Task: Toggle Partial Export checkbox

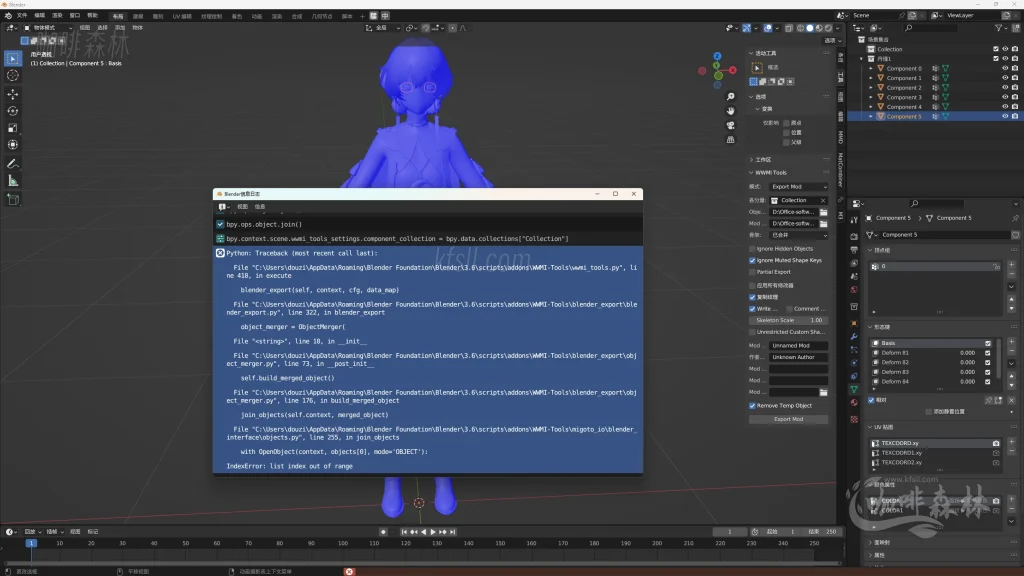Action: pyautogui.click(x=753, y=272)
